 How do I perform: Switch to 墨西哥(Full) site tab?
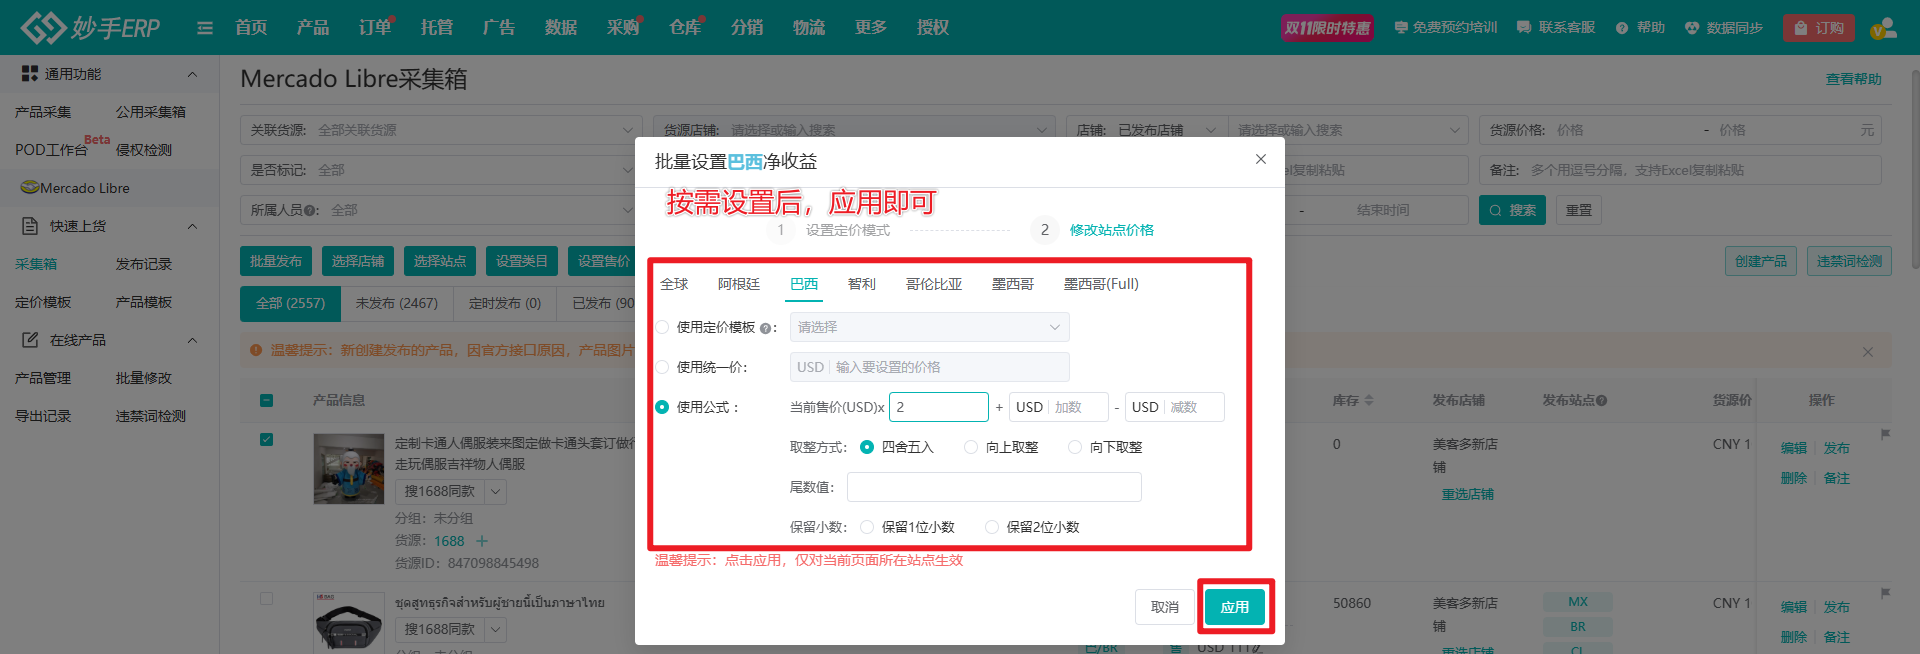click(1101, 284)
